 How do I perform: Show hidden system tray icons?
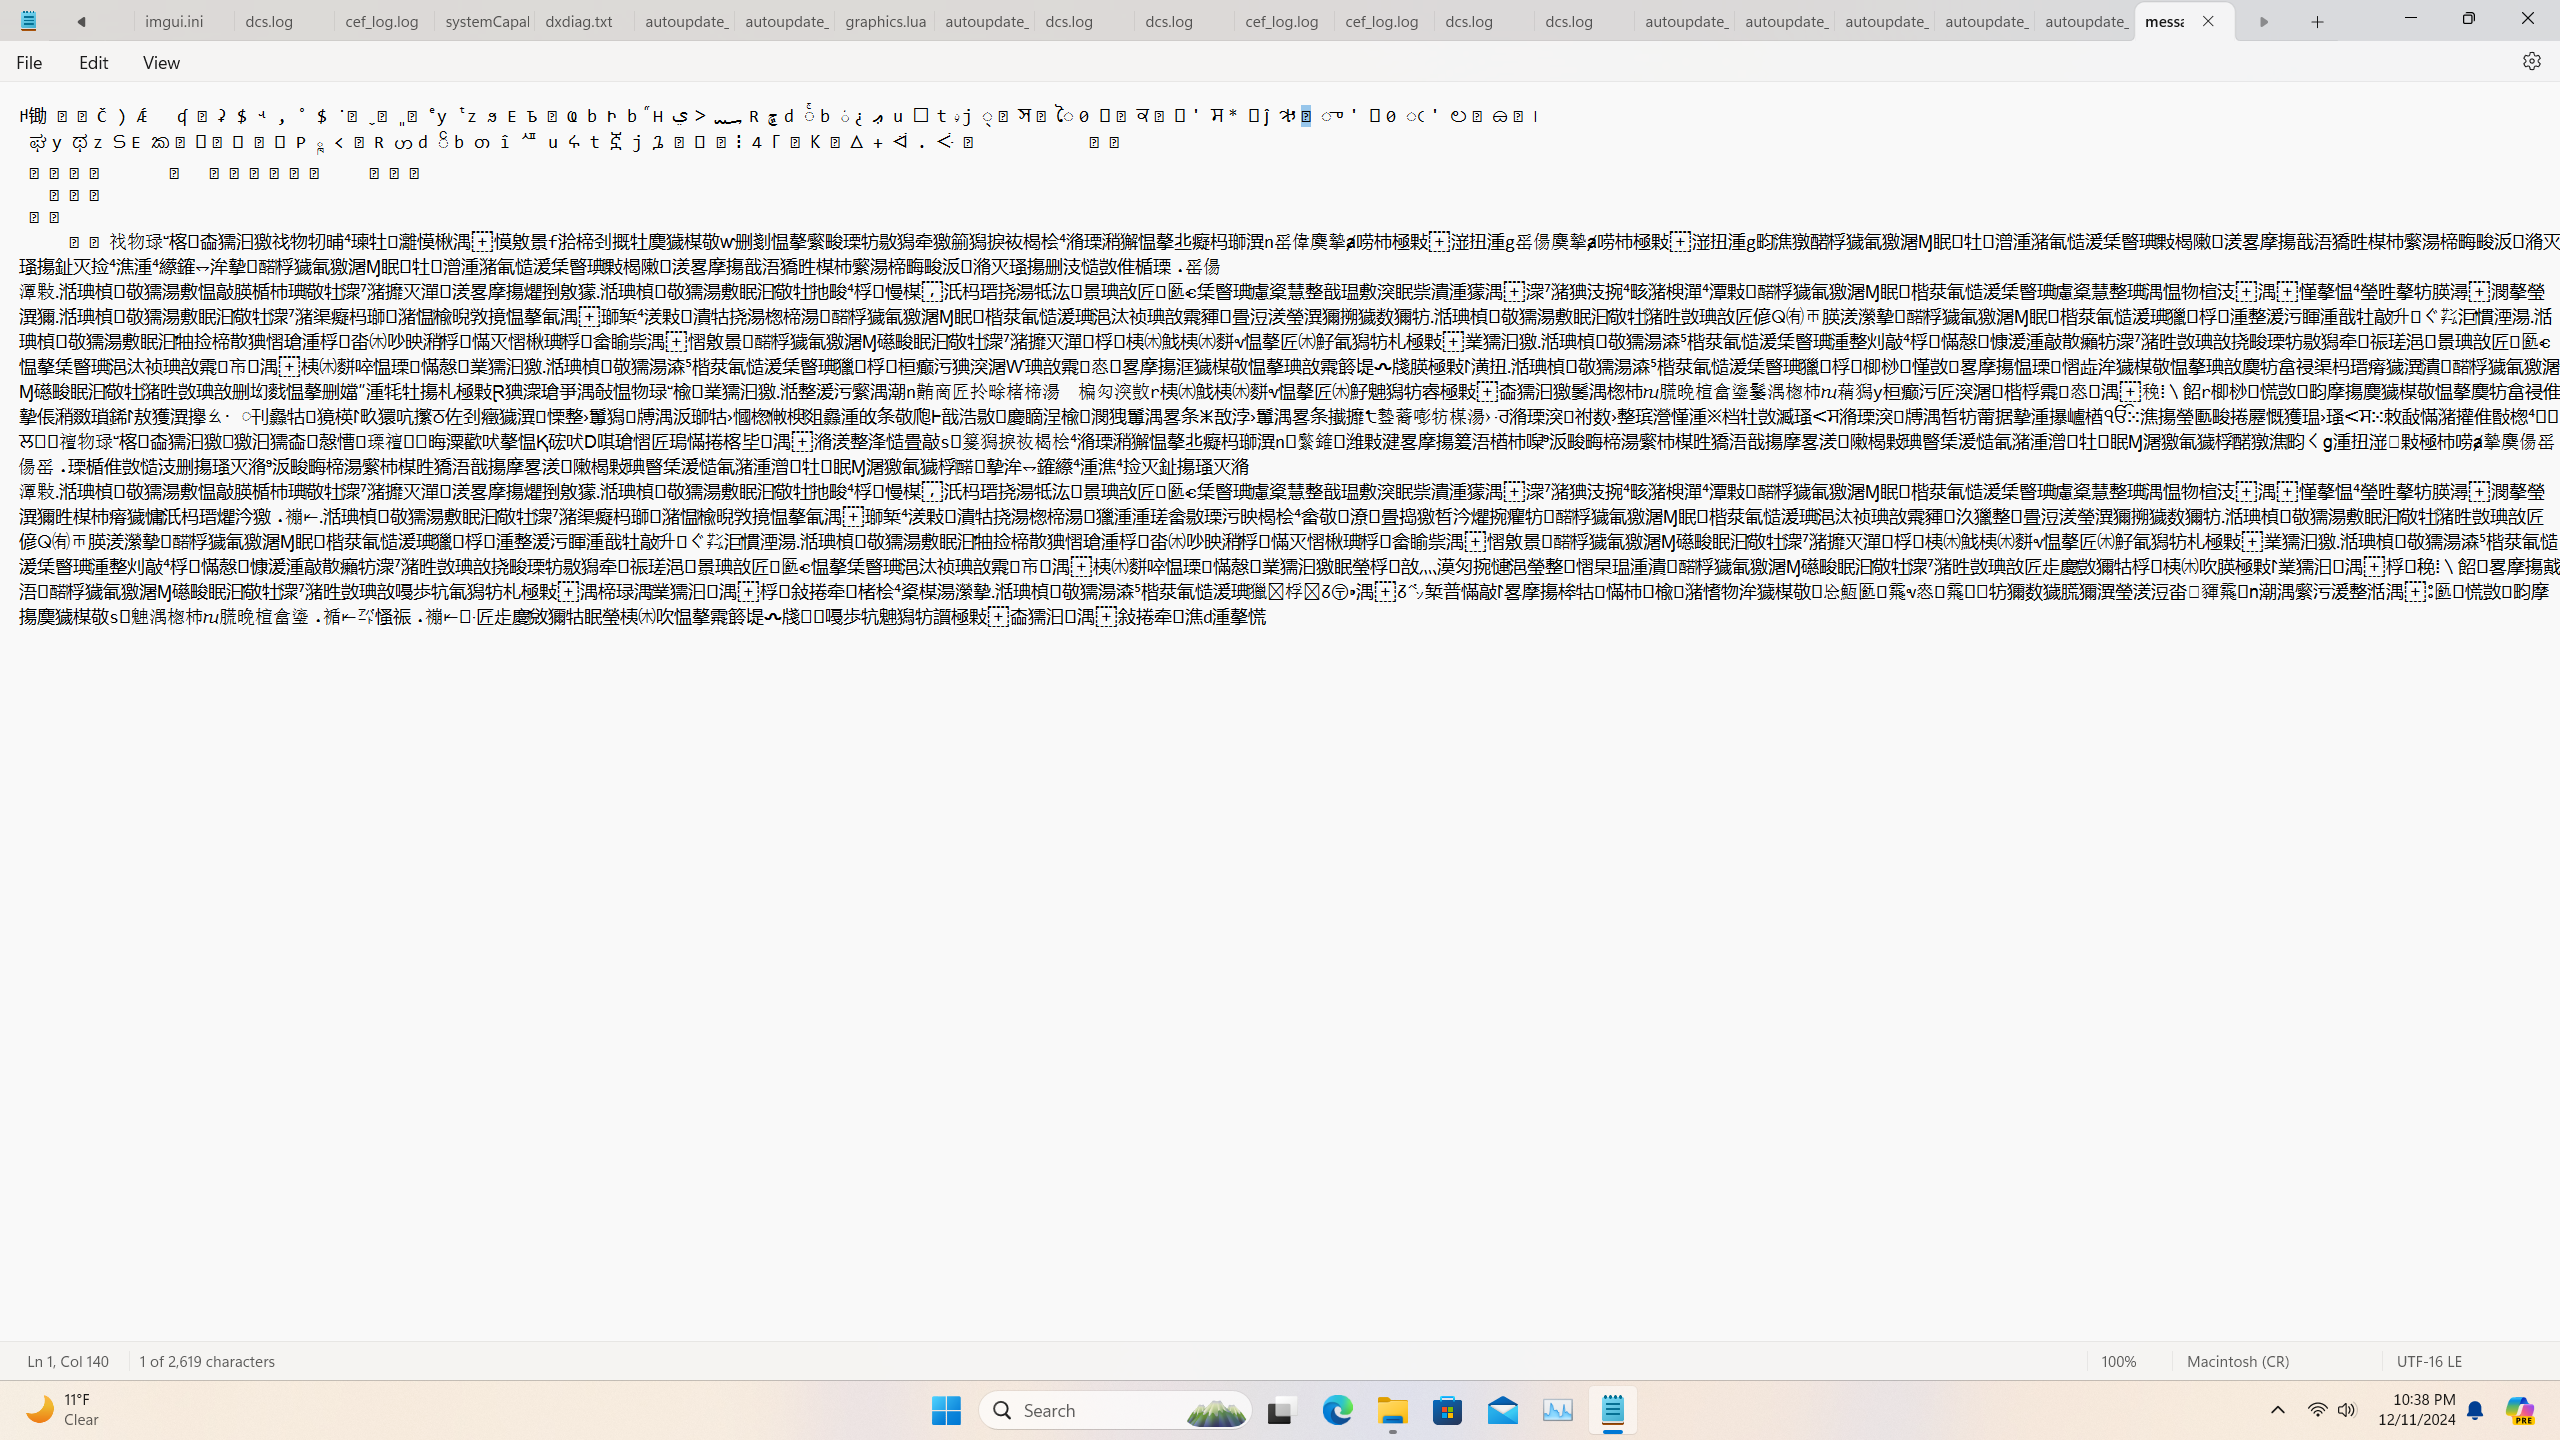(2278, 1410)
